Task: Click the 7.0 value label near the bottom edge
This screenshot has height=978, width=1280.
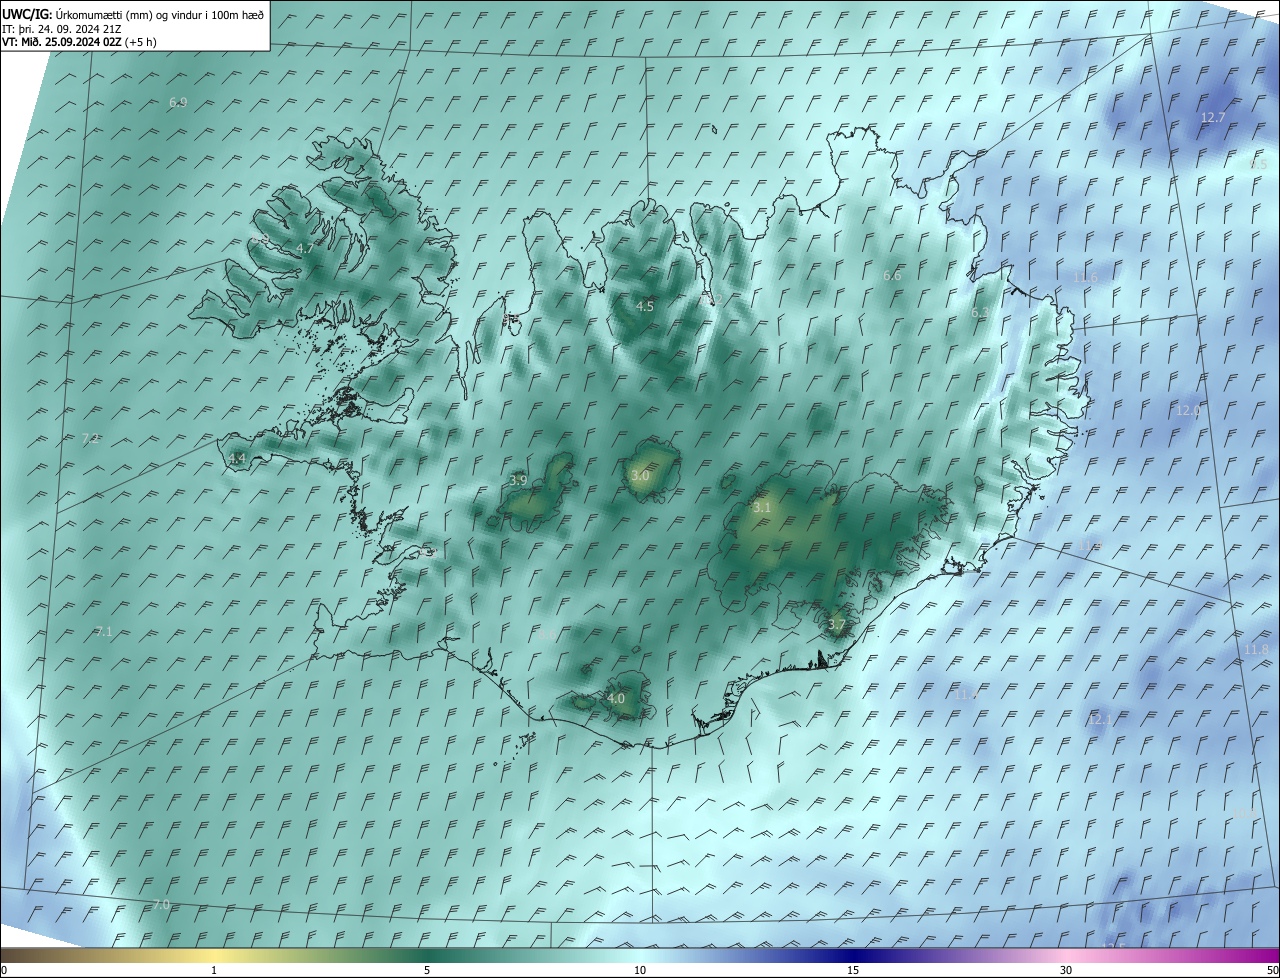Action: click(x=162, y=905)
